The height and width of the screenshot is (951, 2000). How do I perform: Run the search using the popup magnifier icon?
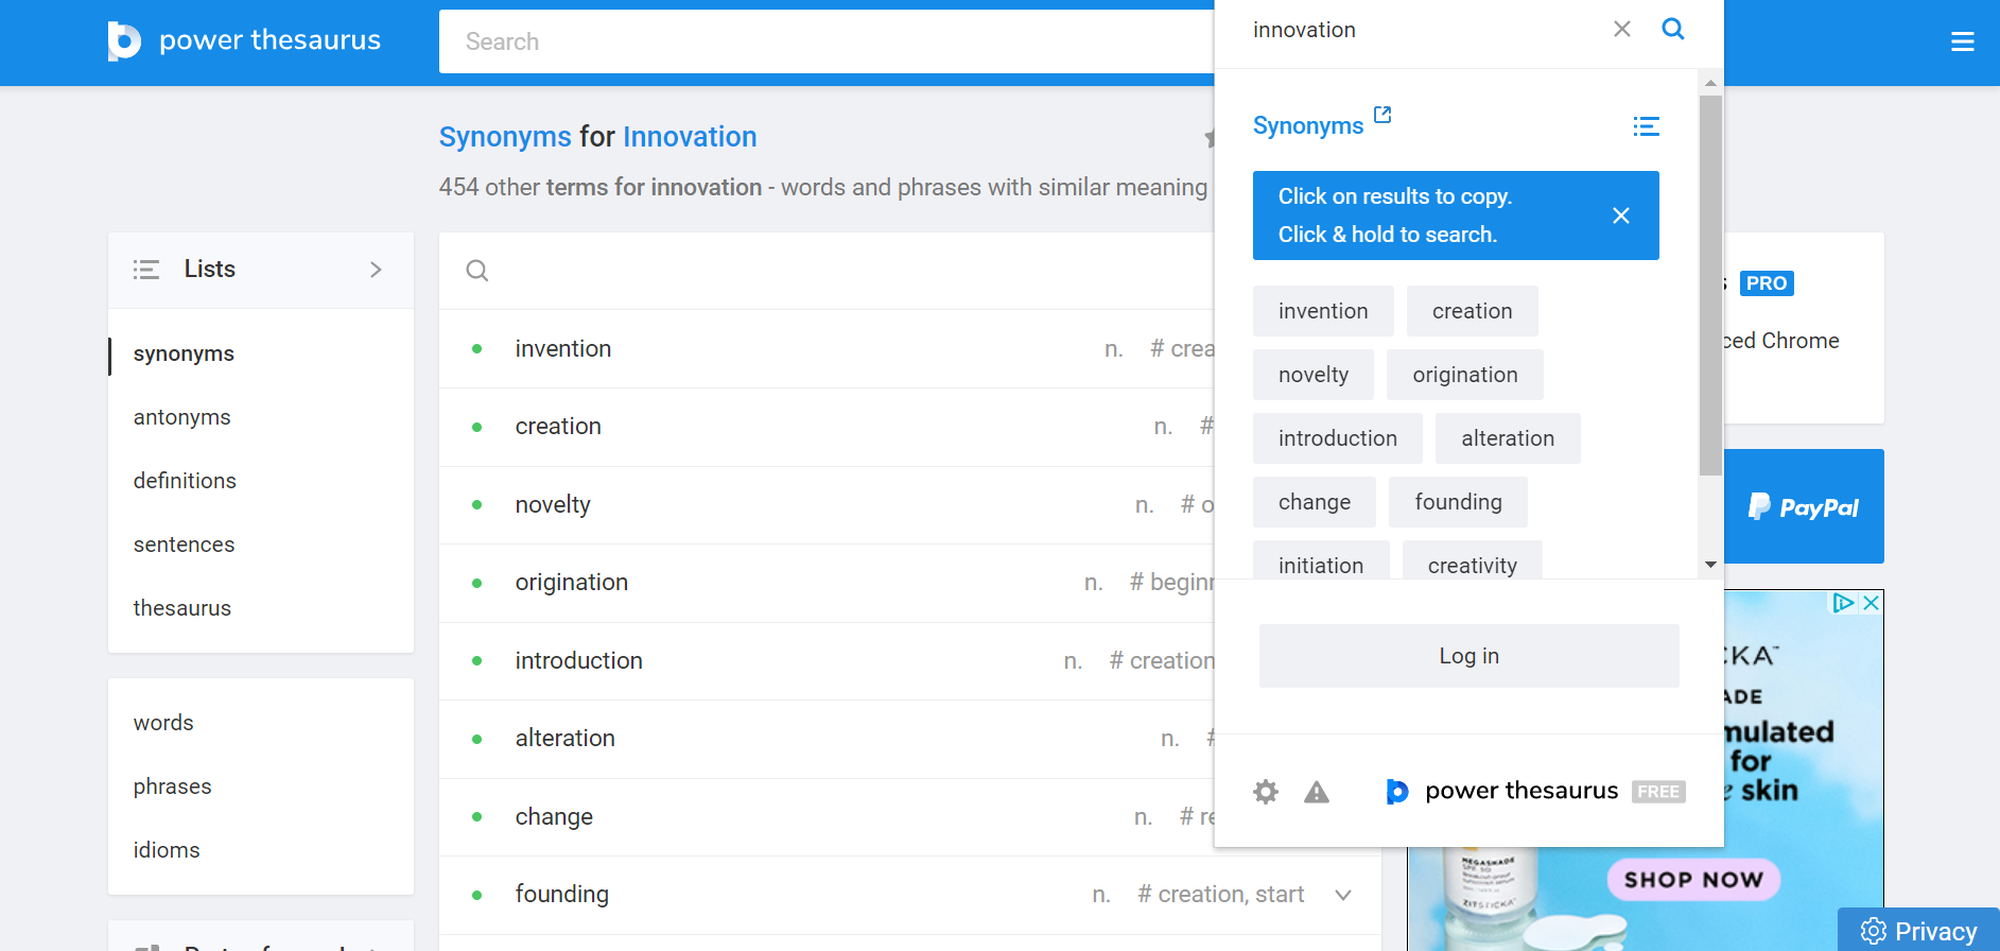point(1672,29)
